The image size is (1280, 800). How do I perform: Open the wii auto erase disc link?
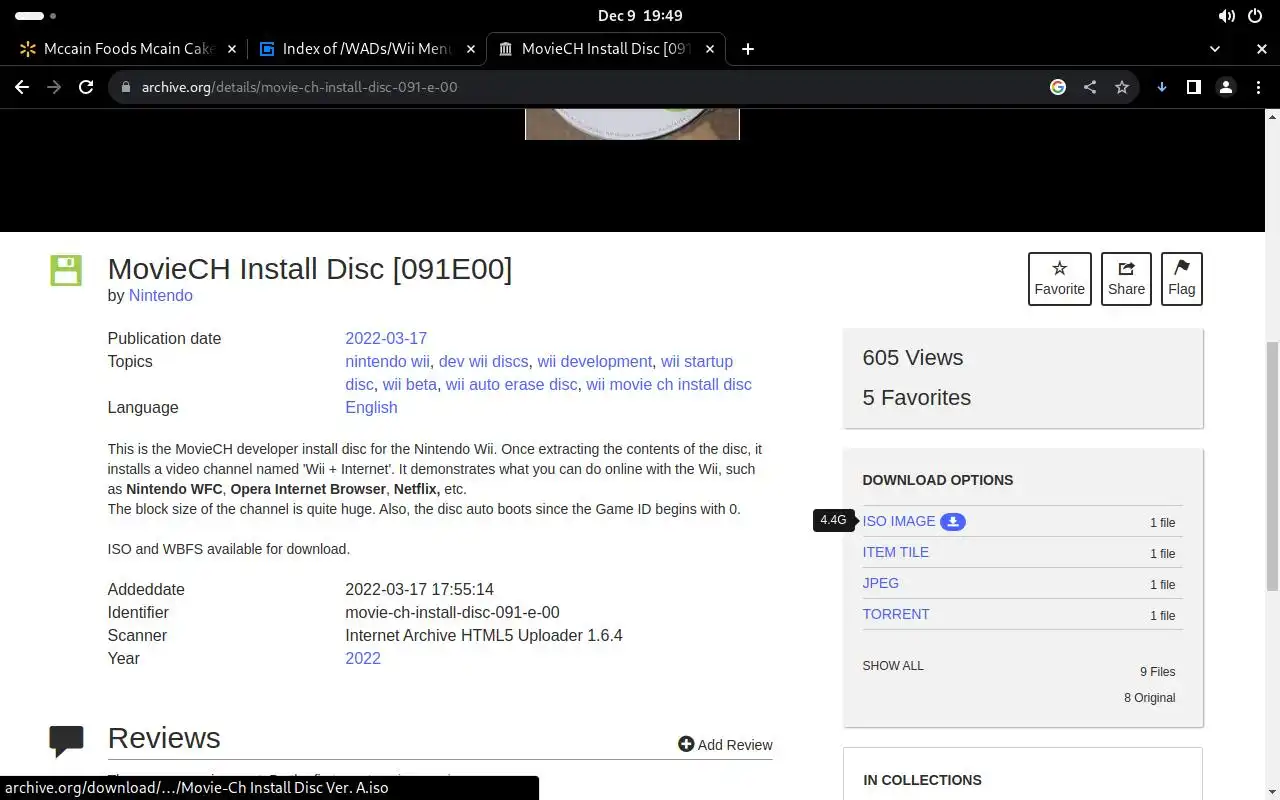click(x=511, y=385)
